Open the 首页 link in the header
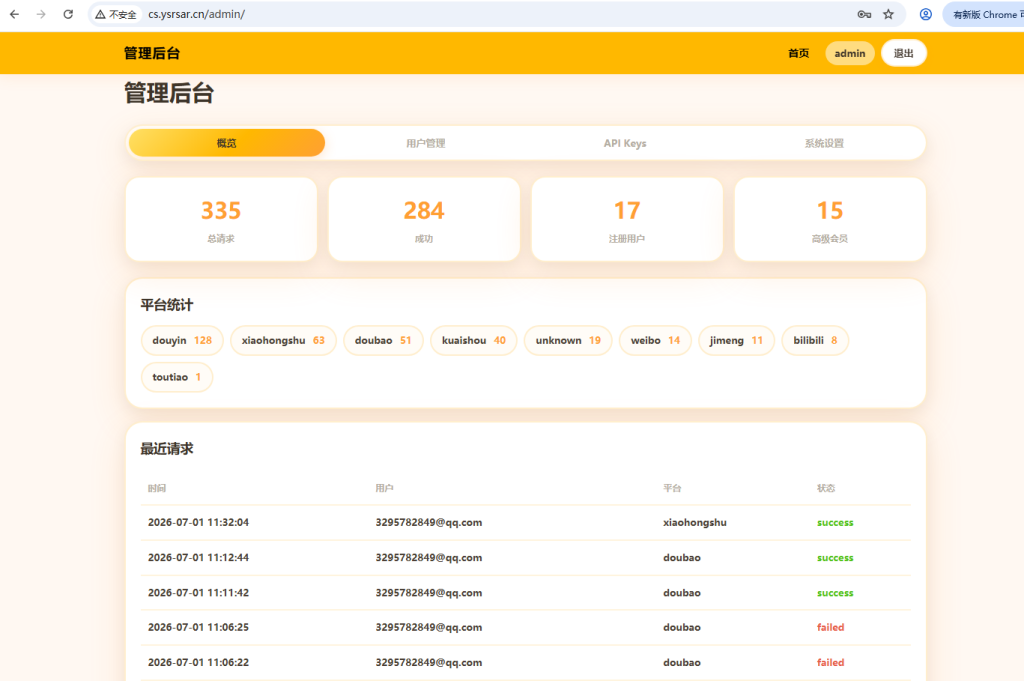The width and height of the screenshot is (1024, 681). [798, 54]
